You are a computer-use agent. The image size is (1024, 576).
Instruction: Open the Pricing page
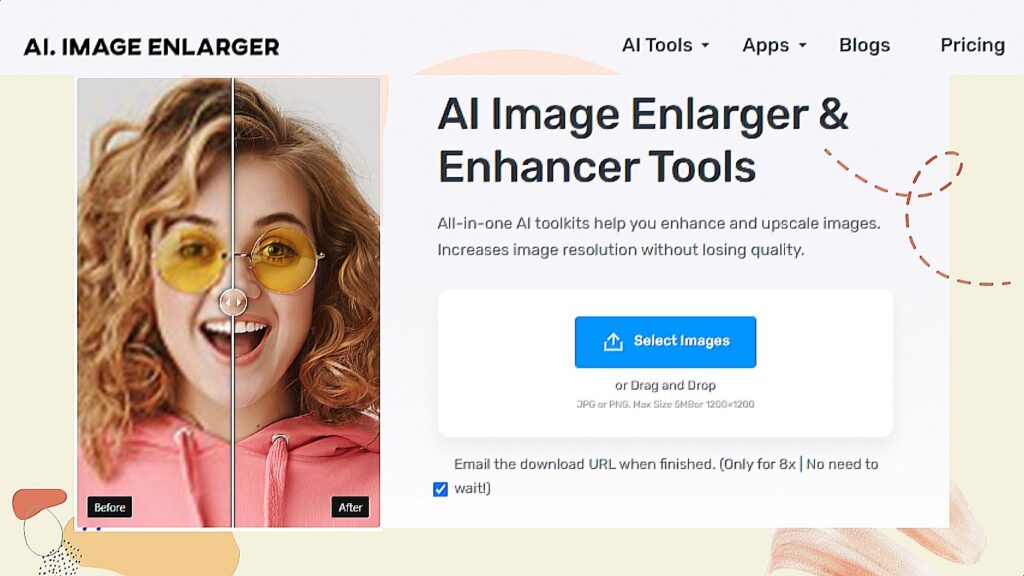[x=972, y=45]
